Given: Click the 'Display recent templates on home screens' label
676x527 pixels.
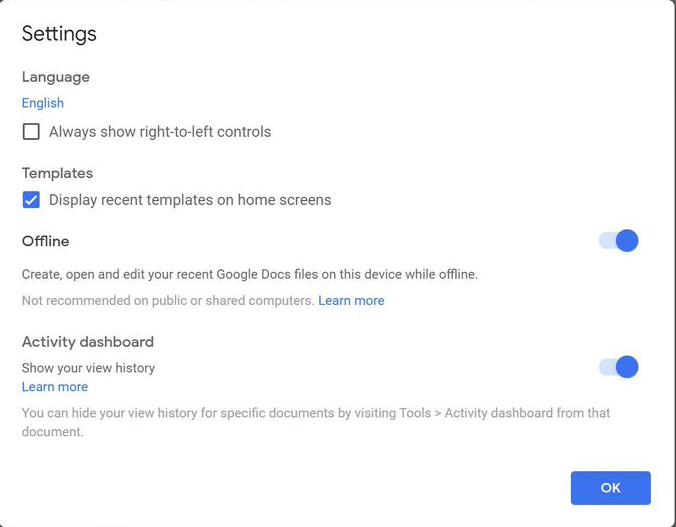Looking at the screenshot, I should point(190,200).
